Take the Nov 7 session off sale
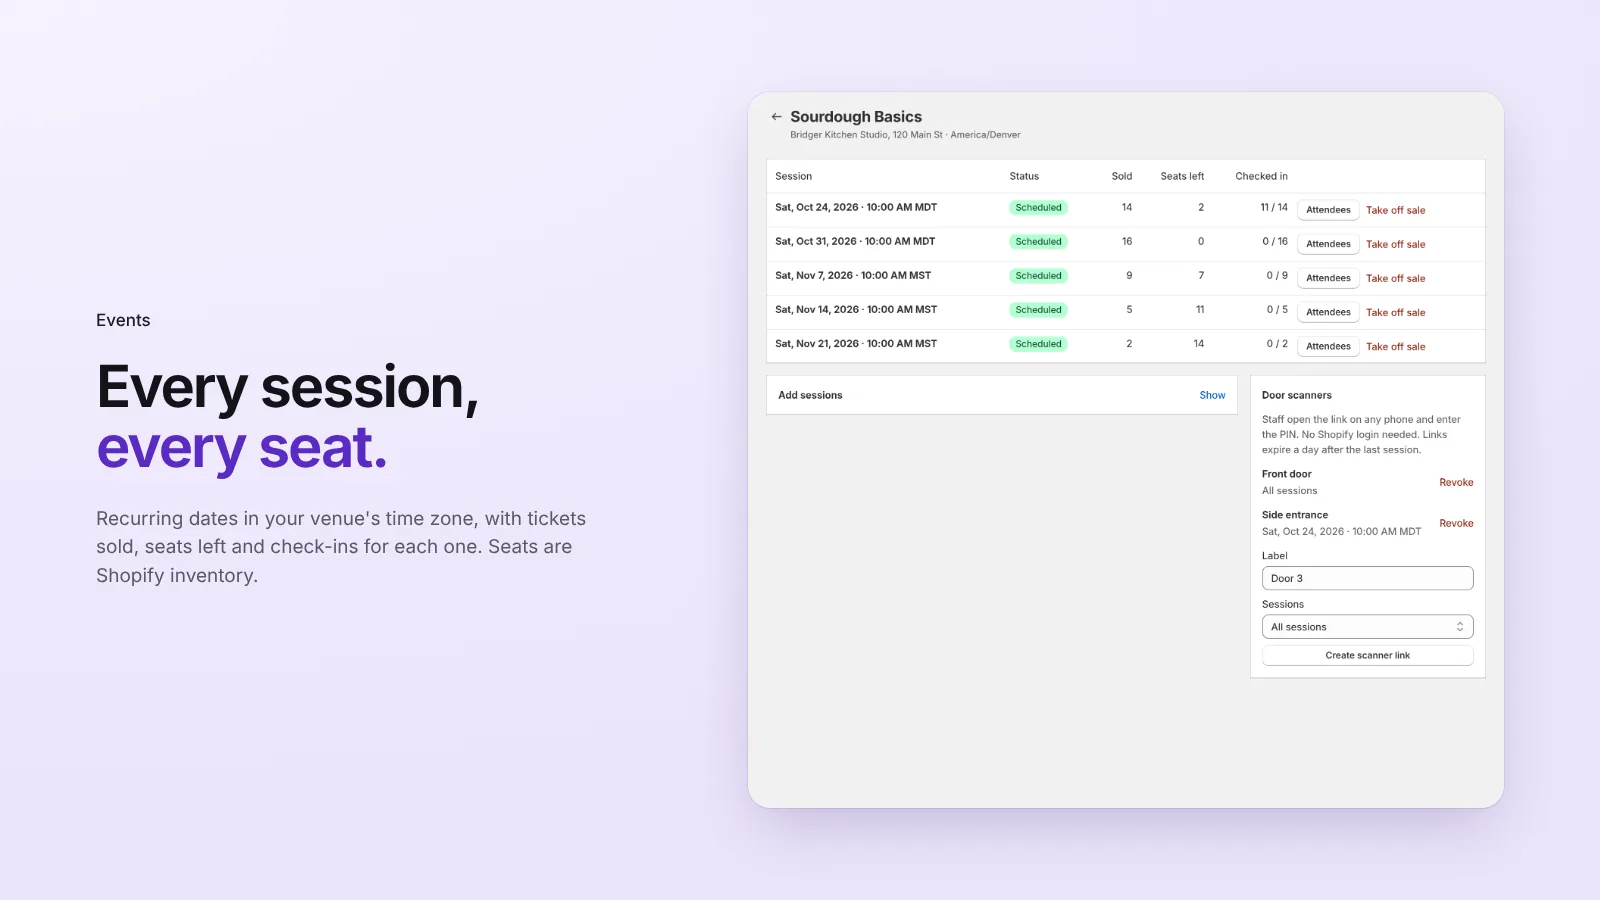The width and height of the screenshot is (1600, 900). (1395, 278)
